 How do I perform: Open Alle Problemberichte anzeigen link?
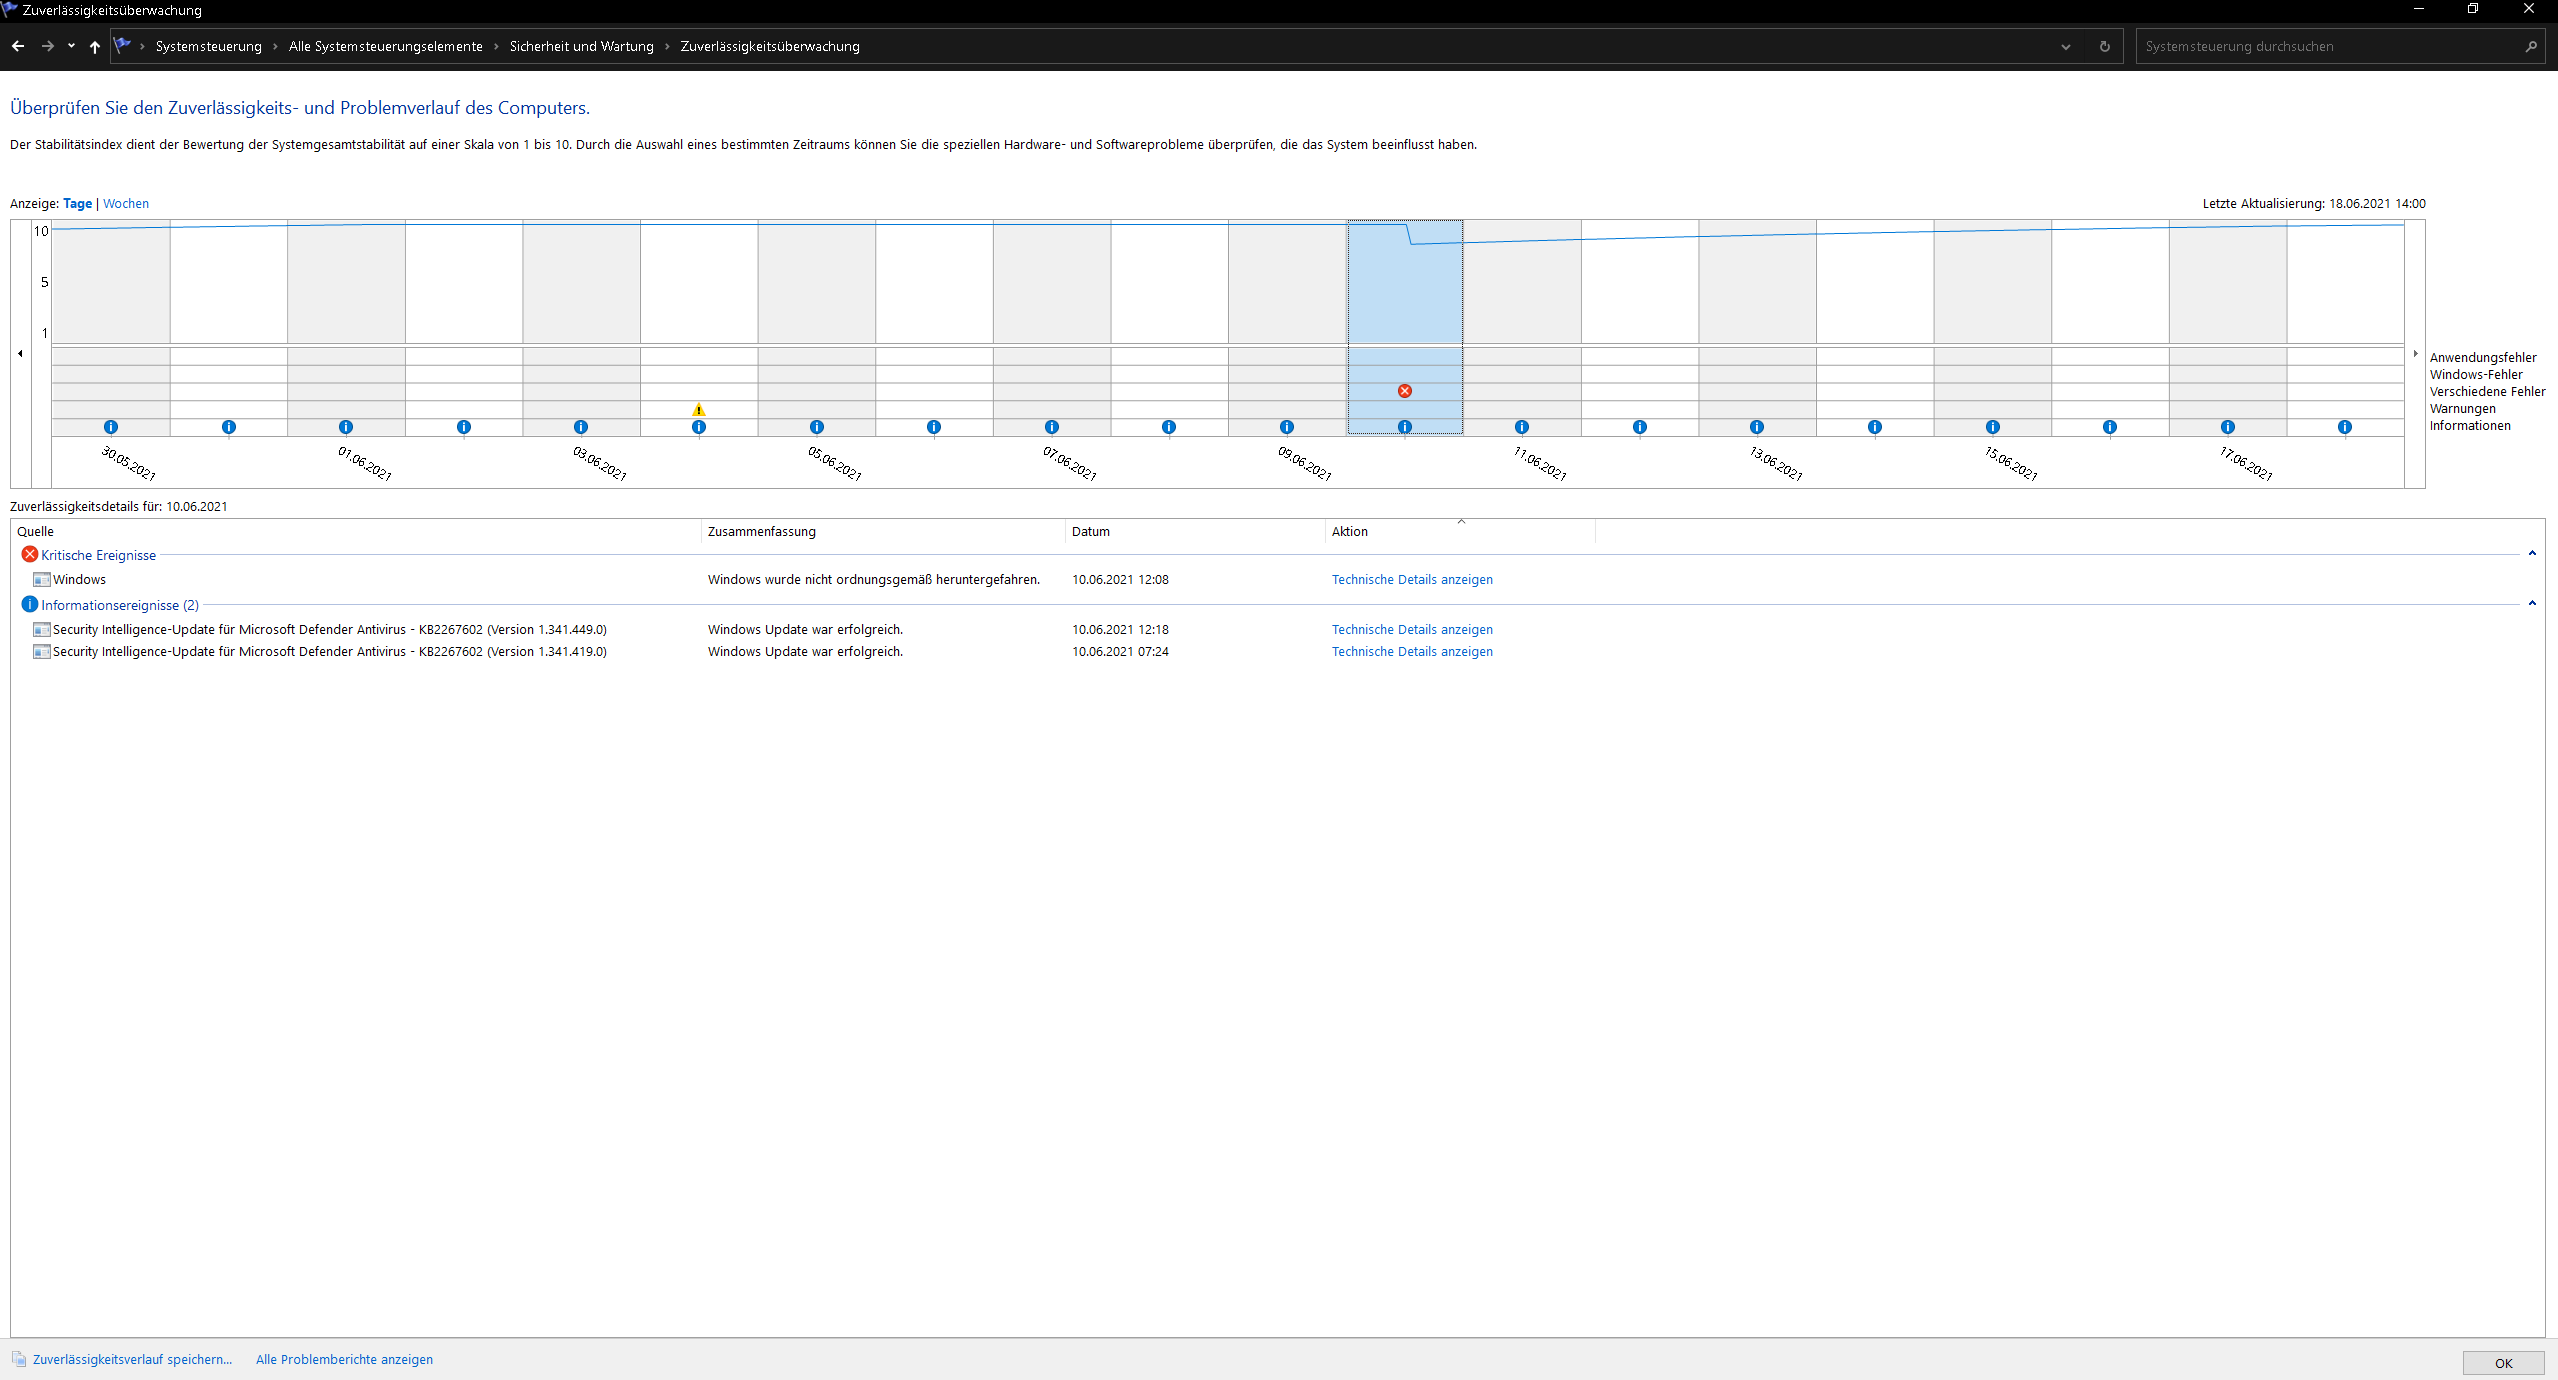(x=344, y=1359)
